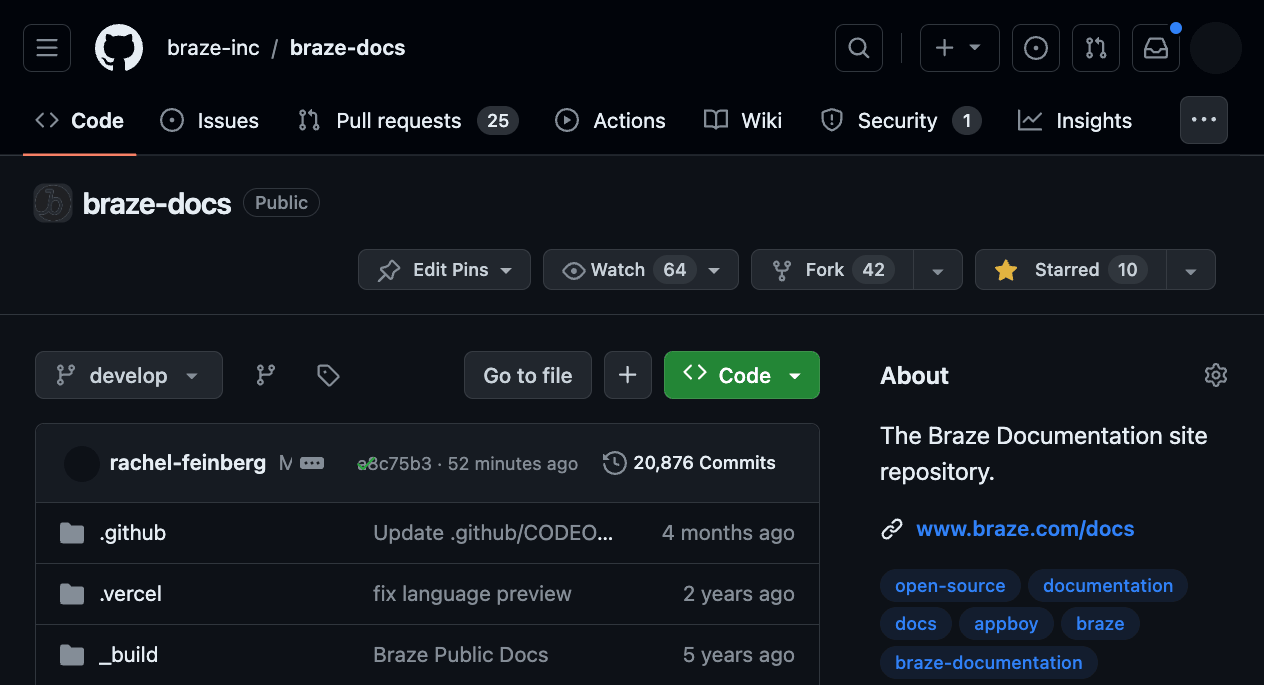Viewport: 1264px width, 685px height.
Task: Toggle the Starred button
Action: pos(1071,270)
